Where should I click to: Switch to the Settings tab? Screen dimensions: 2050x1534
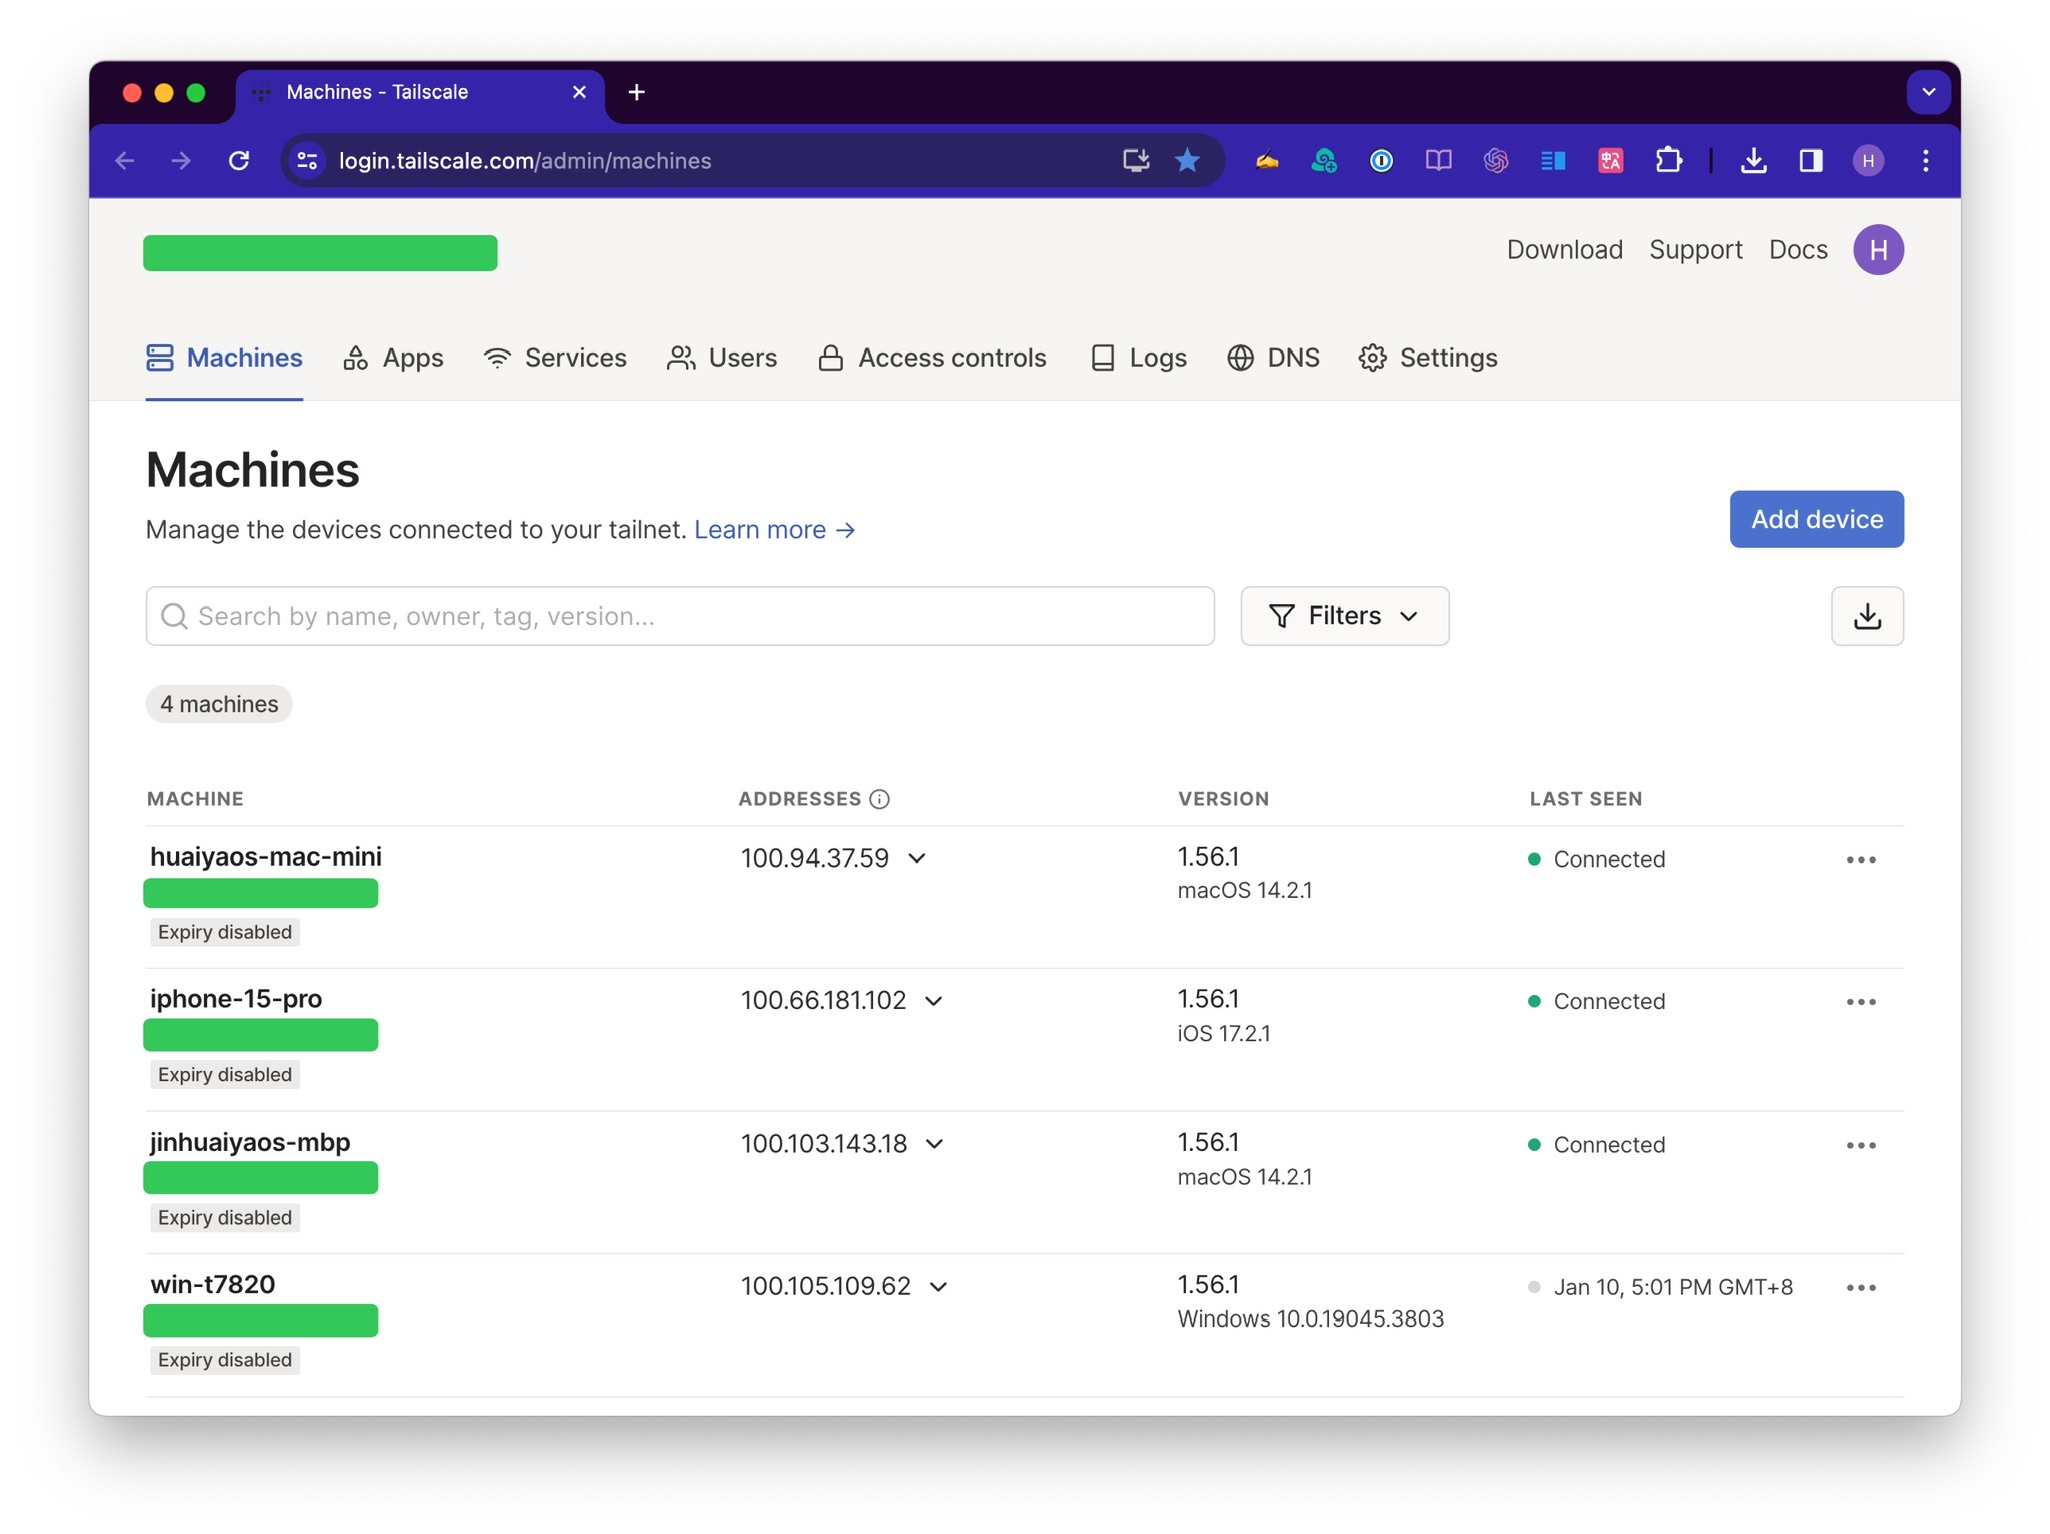pos(1428,358)
